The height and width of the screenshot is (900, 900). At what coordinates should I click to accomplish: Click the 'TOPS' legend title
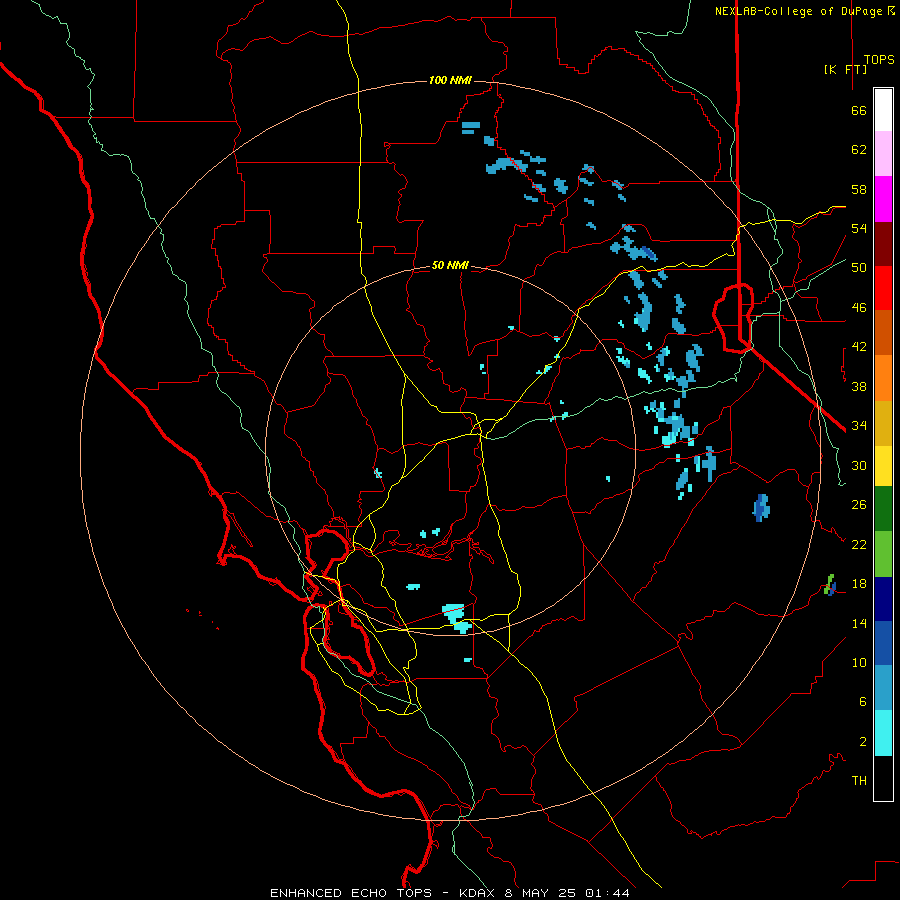coord(879,60)
